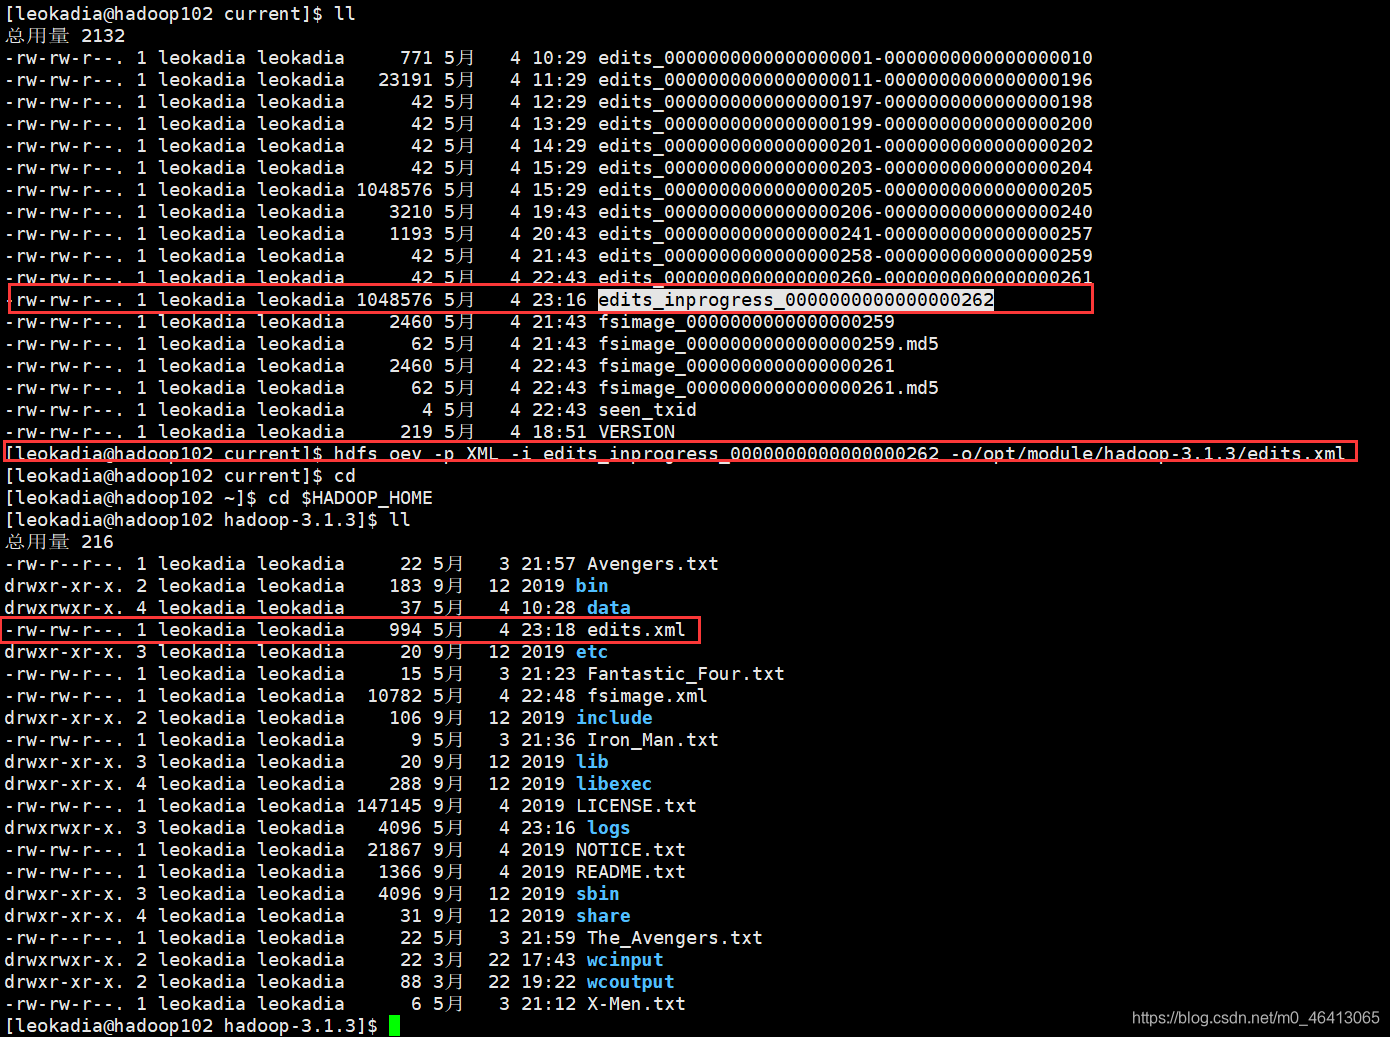Click edits file 0000000000000000205-0000000000000000205

point(845,190)
